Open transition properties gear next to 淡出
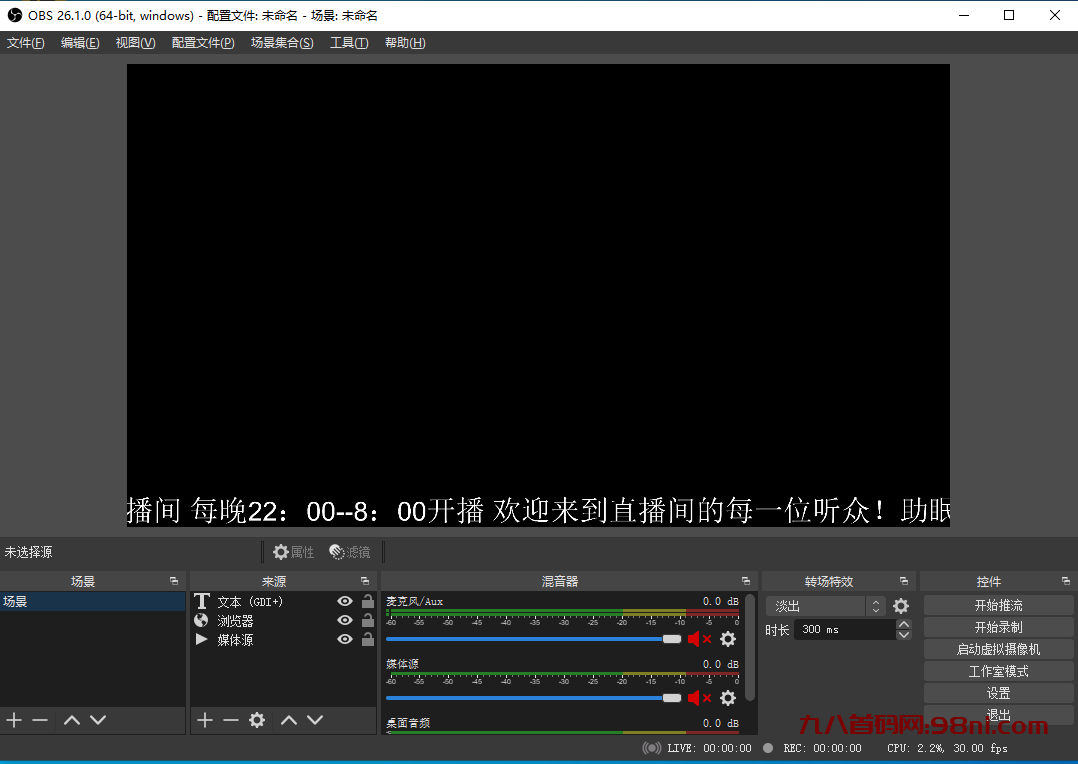The image size is (1078, 764). tap(901, 606)
